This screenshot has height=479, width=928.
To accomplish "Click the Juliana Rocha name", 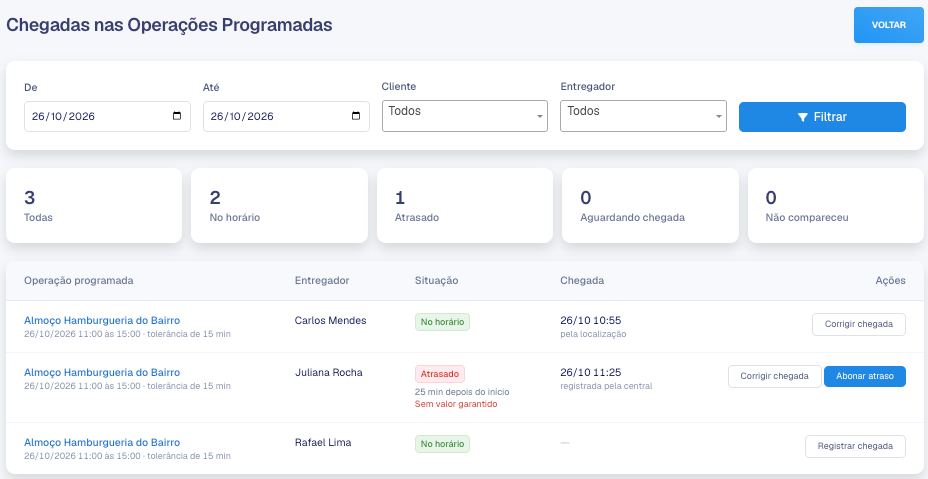I will point(328,372).
